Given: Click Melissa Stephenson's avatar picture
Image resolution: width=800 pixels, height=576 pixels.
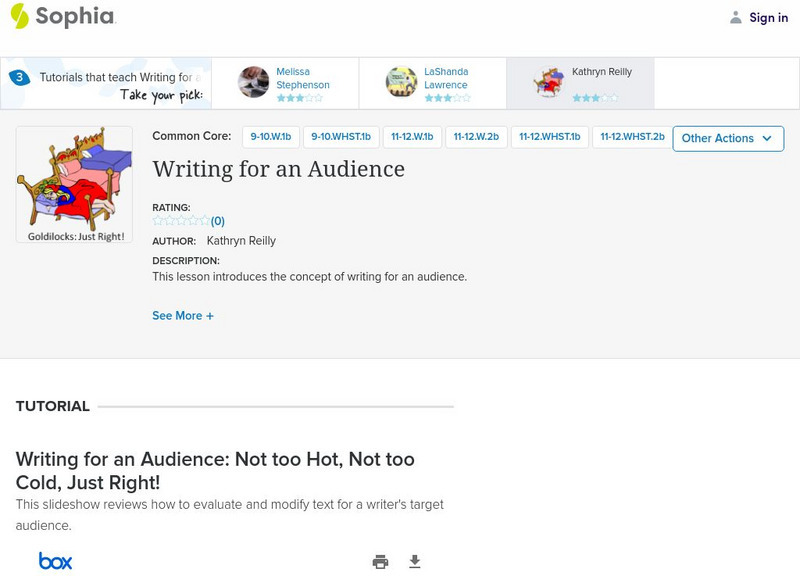Looking at the screenshot, I should (254, 82).
